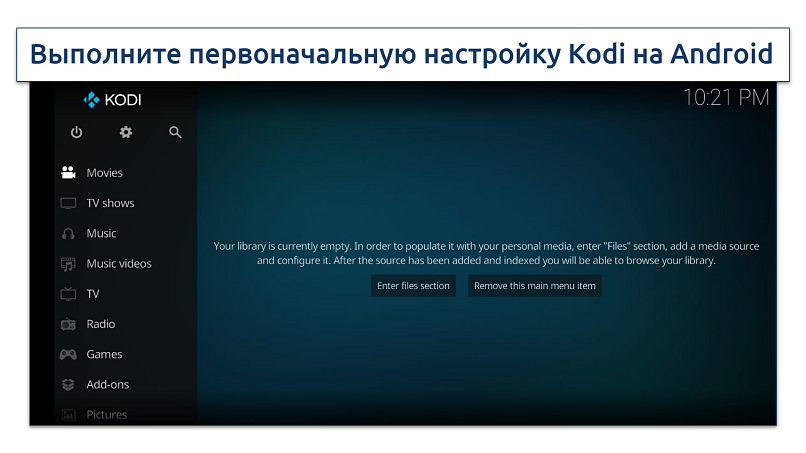Go to the TV shows menu item
Screen dimensions: 806x453
[x=110, y=203]
